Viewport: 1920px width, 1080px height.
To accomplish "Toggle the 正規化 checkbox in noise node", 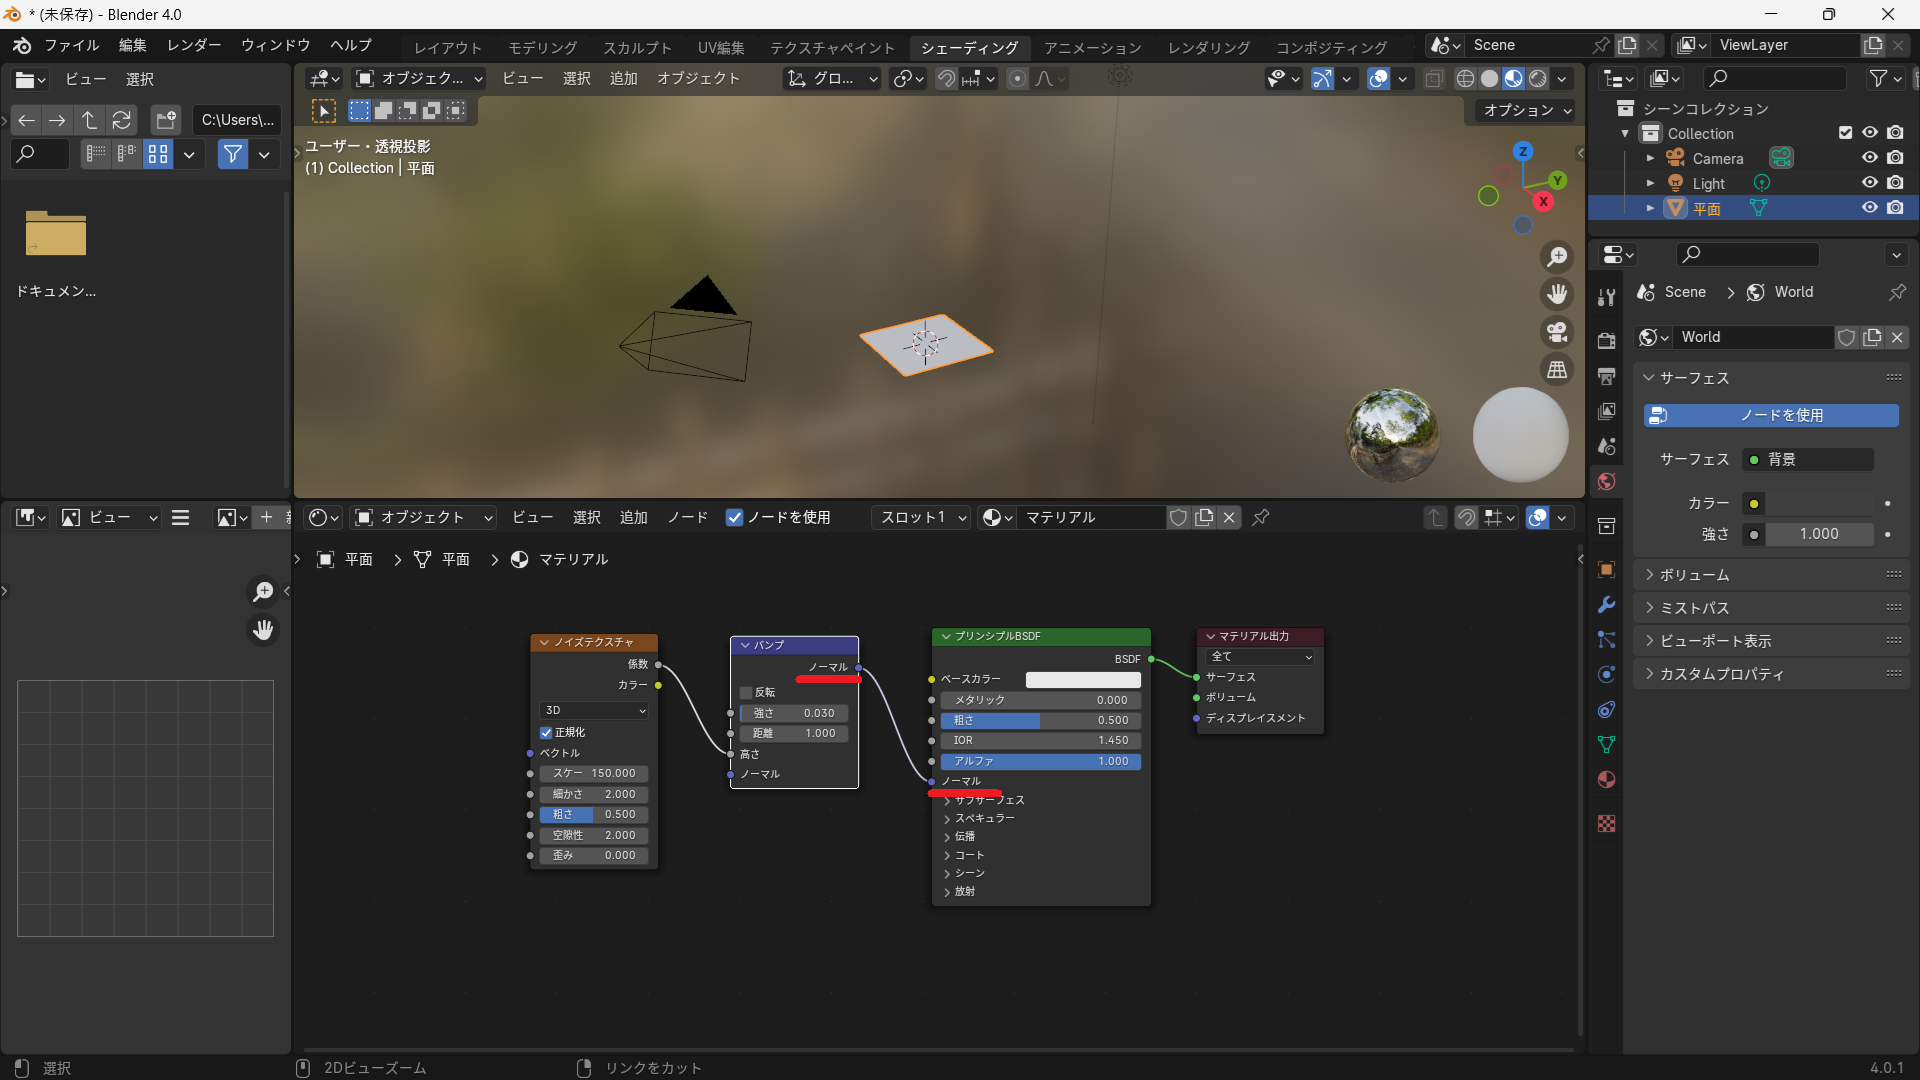I will [547, 733].
